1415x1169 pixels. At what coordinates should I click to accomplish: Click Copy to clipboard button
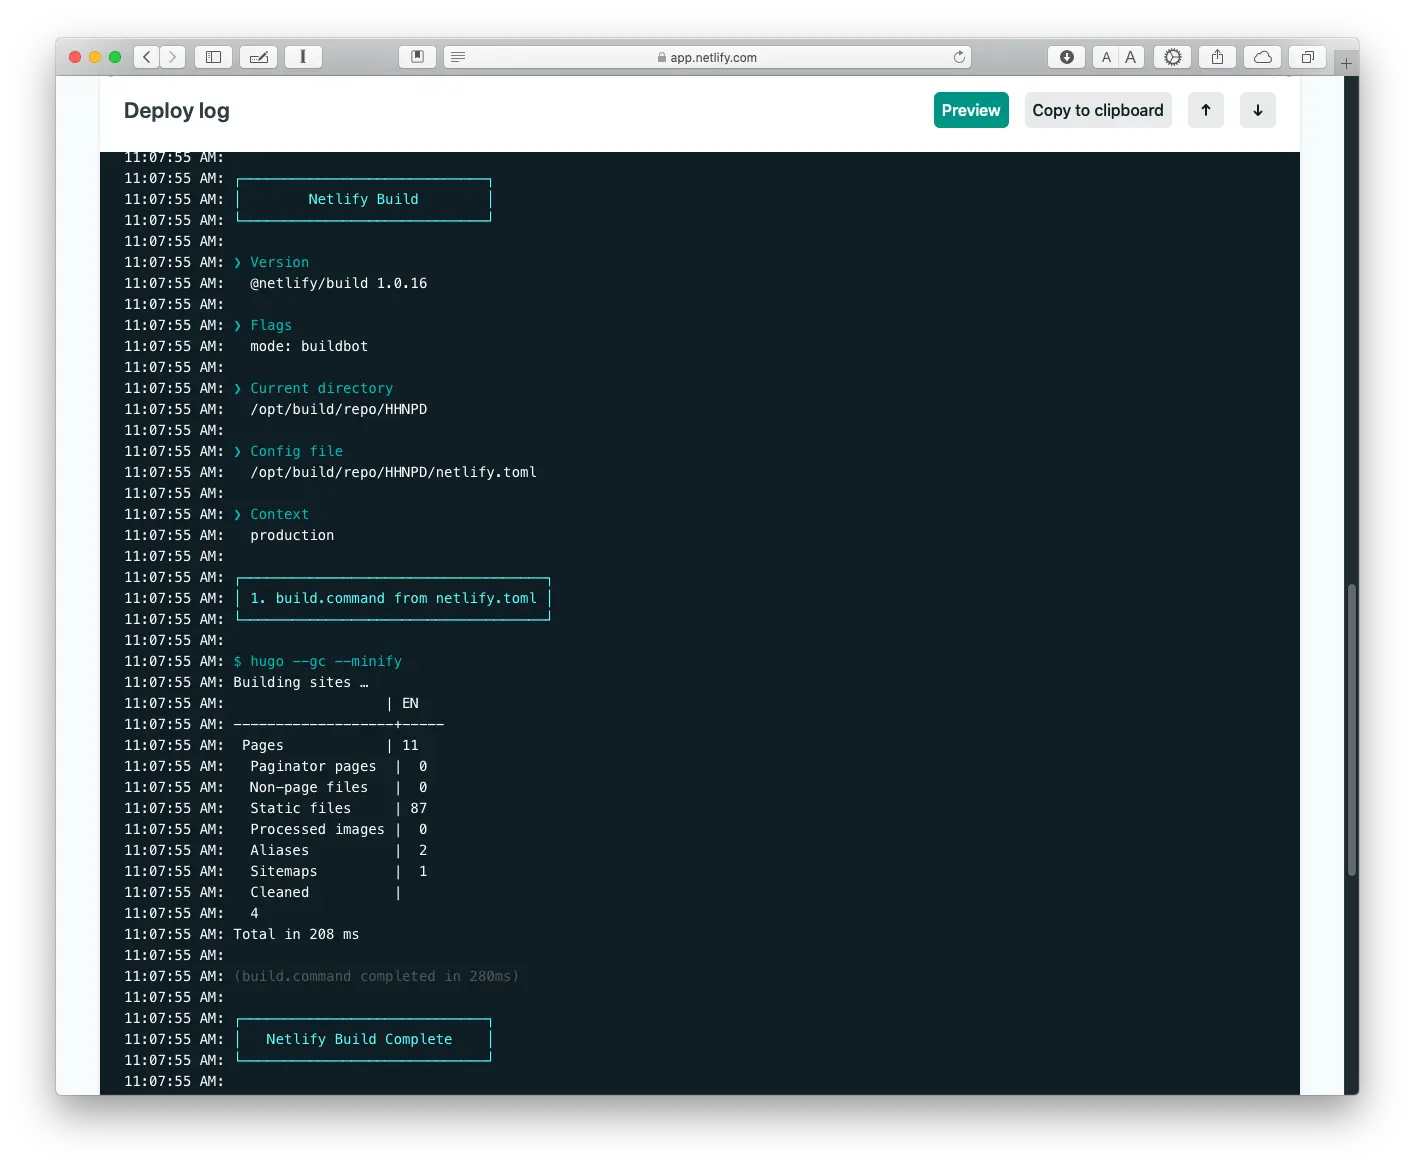tap(1098, 110)
